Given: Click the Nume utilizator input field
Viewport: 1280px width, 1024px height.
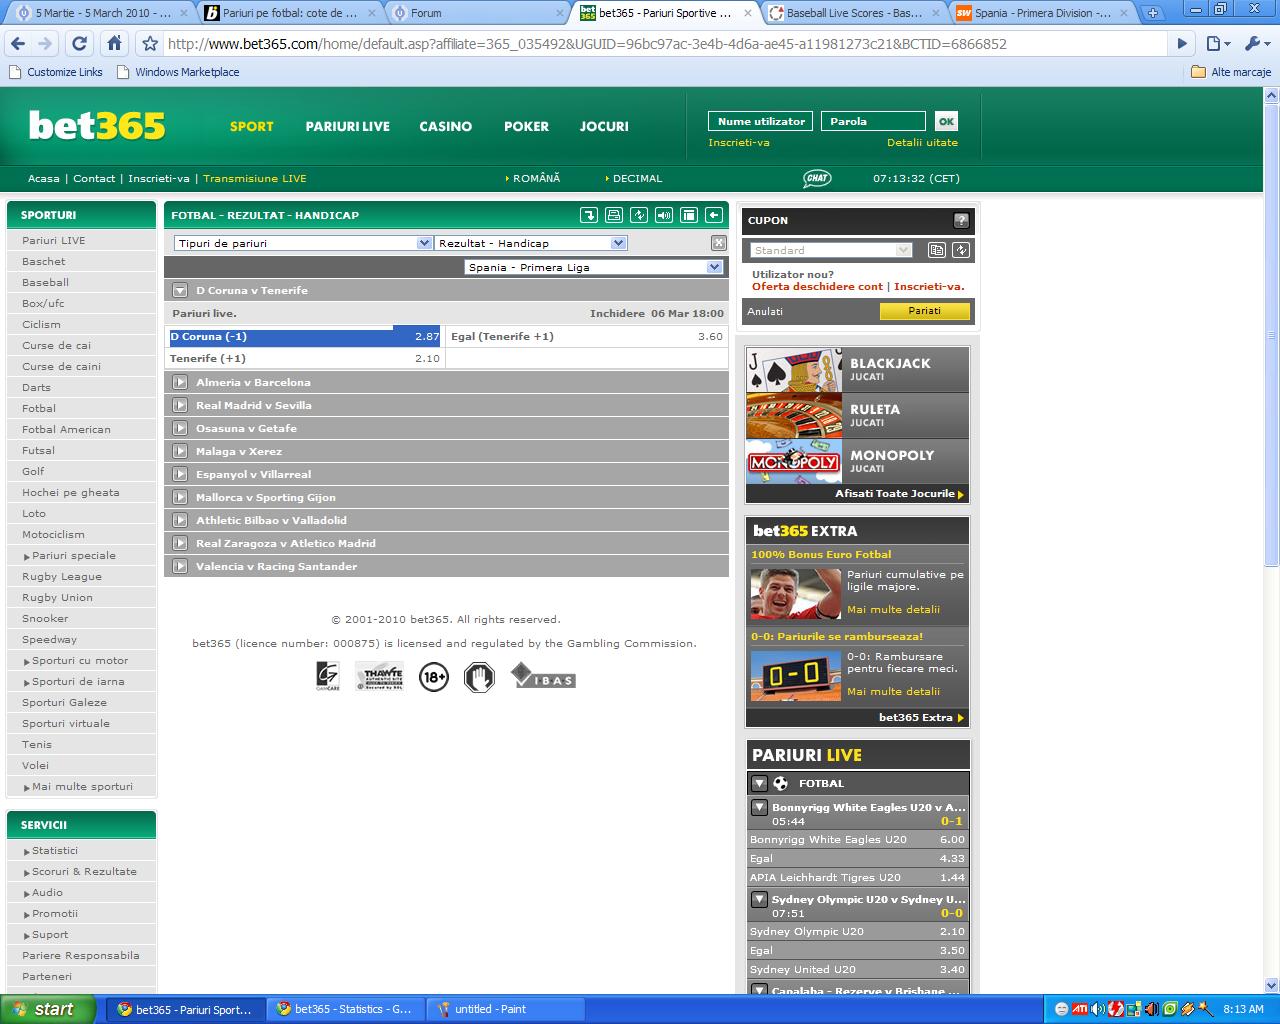Looking at the screenshot, I should [x=761, y=121].
